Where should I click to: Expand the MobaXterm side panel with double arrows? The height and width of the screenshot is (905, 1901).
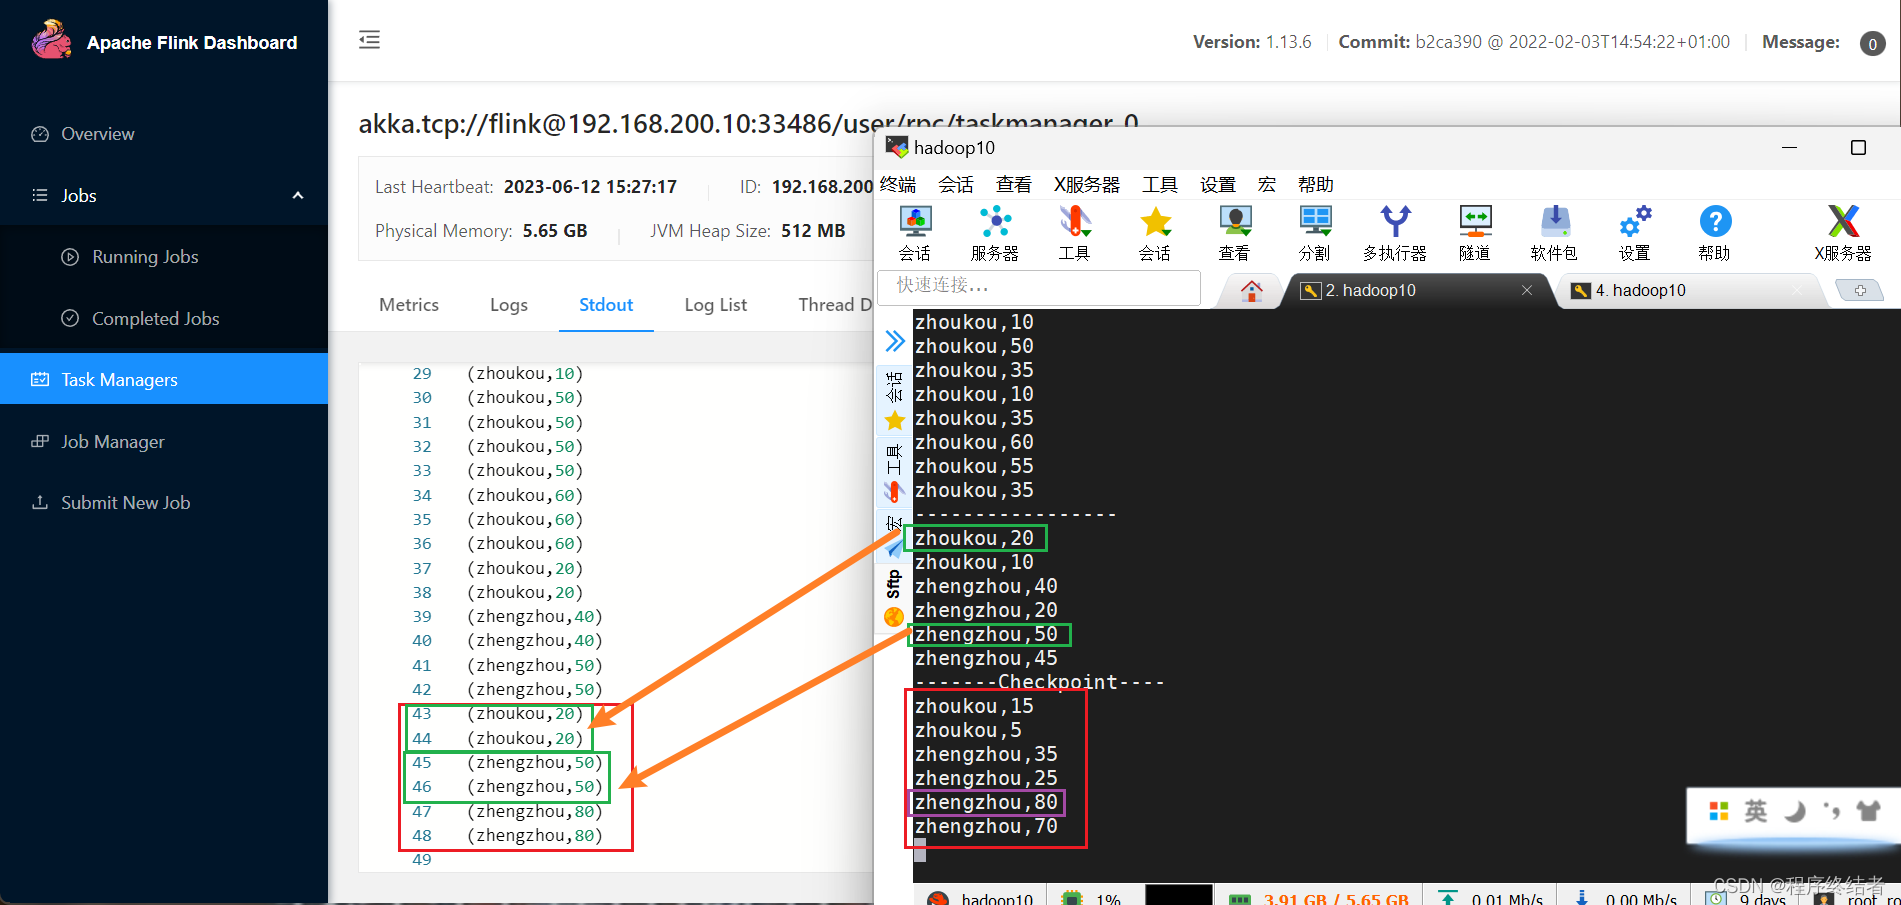[895, 342]
